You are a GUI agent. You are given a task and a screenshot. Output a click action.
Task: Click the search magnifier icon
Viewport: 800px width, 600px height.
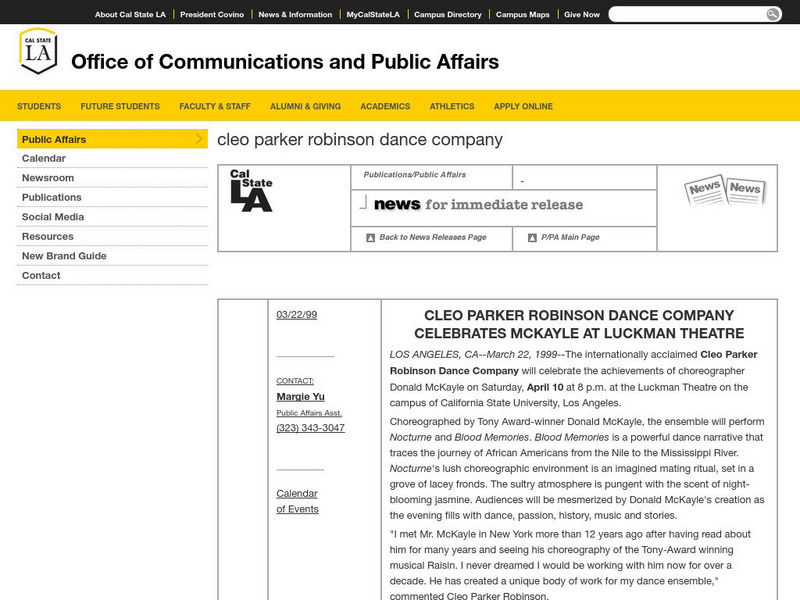(x=773, y=14)
